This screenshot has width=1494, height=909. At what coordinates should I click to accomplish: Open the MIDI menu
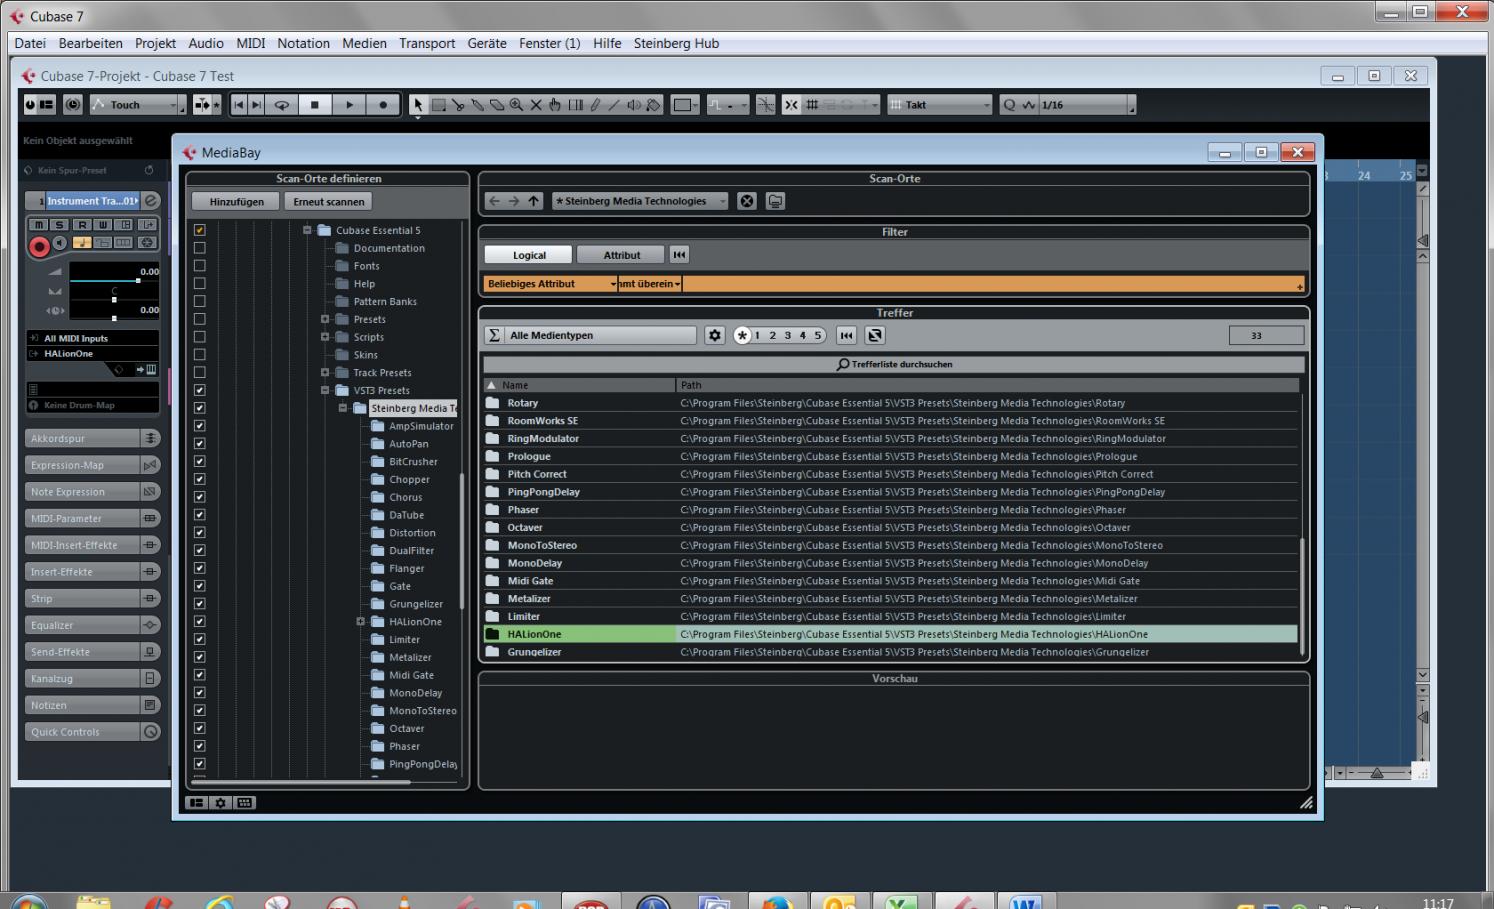[251, 43]
